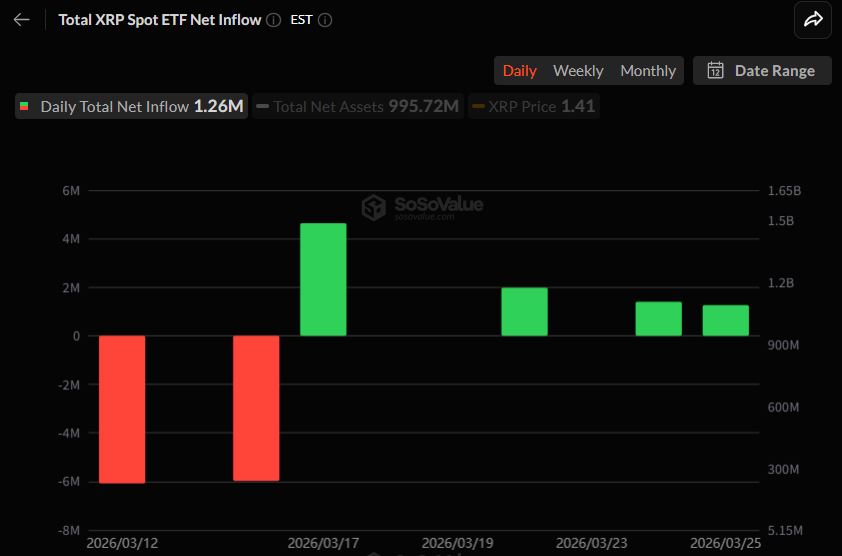Click the rightmost green bar at 2026/03/25
Image resolution: width=842 pixels, height=556 pixels.
click(x=725, y=320)
